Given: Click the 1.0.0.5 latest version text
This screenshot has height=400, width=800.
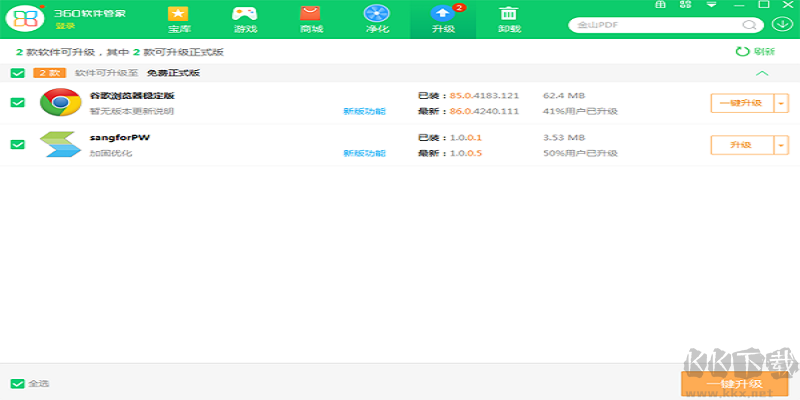Looking at the screenshot, I should tap(466, 153).
